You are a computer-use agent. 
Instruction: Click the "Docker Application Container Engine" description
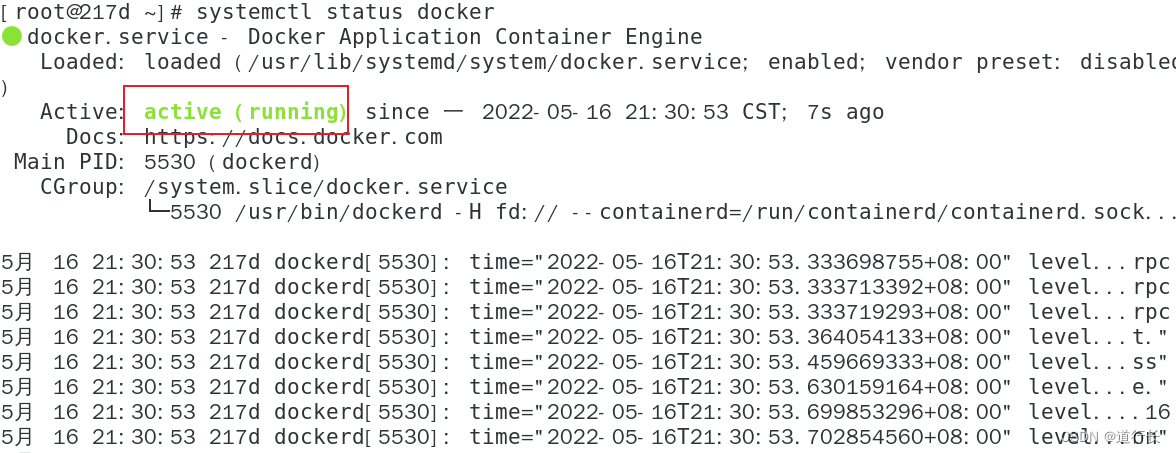(x=474, y=37)
